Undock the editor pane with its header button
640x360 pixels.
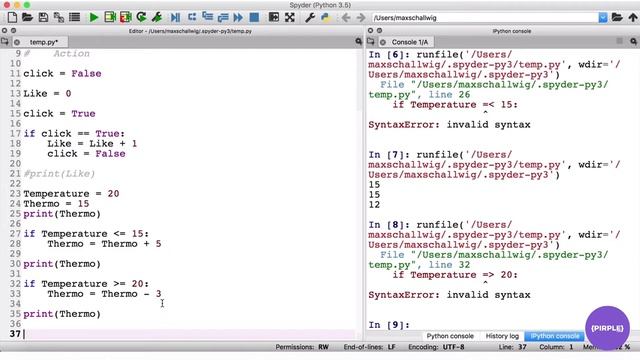13,31
